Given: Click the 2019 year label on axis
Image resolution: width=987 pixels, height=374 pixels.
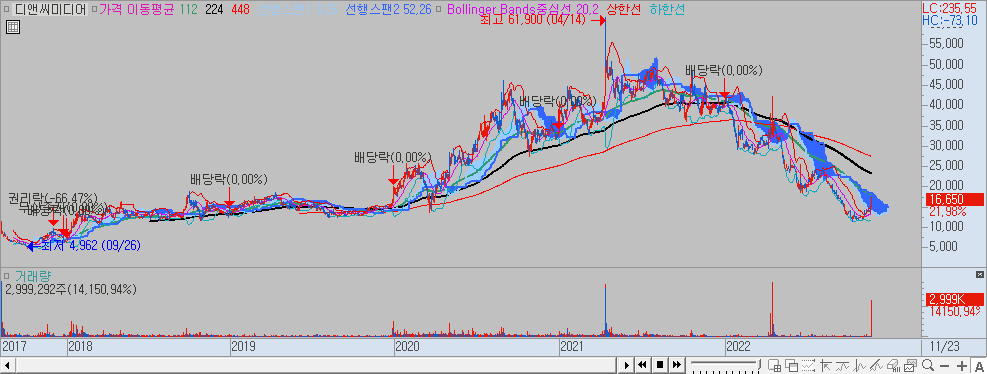Looking at the screenshot, I should click(243, 346).
